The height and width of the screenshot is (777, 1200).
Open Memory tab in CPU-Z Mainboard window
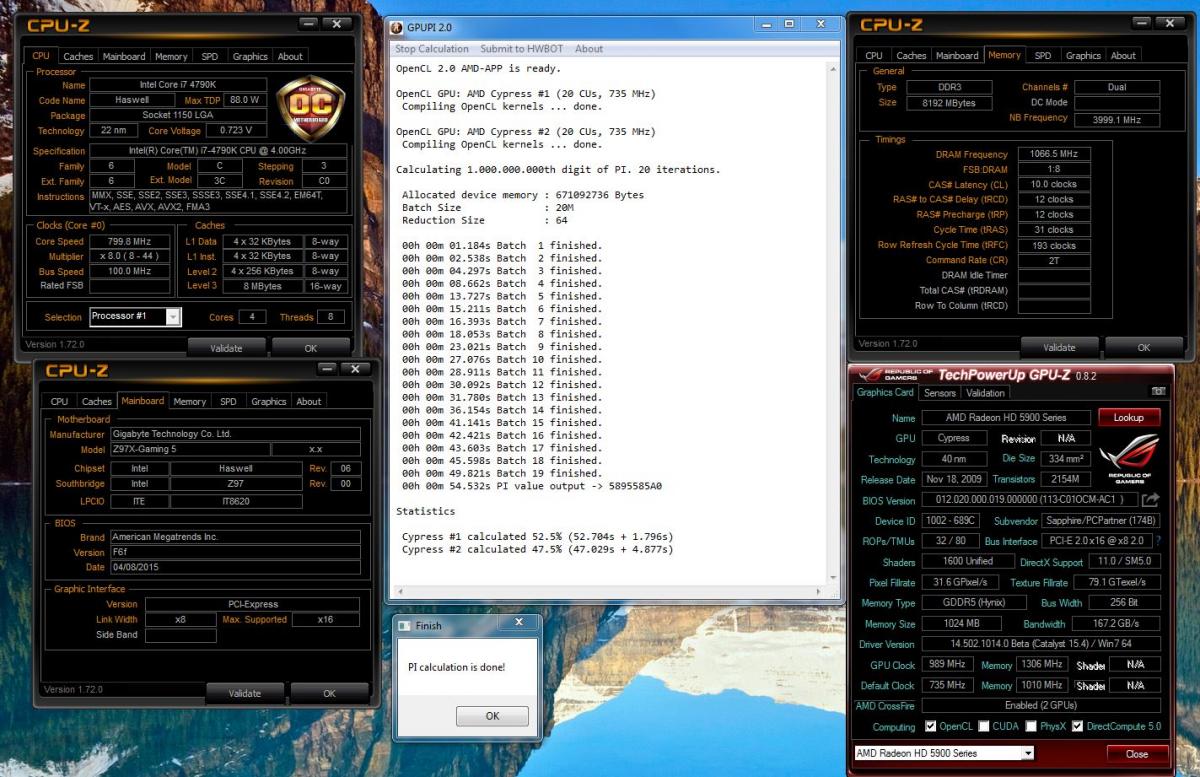pos(189,401)
